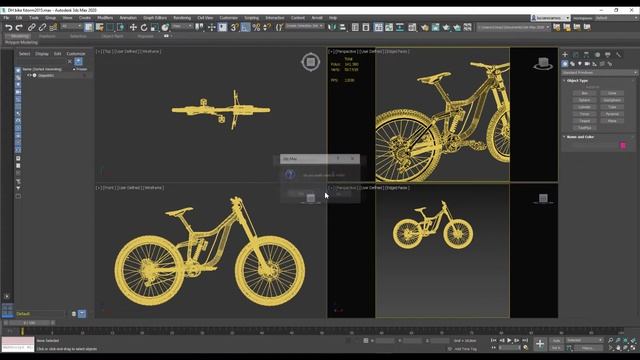Expand the tree row in Scene Explorer
The height and width of the screenshot is (360, 640).
(28, 76)
